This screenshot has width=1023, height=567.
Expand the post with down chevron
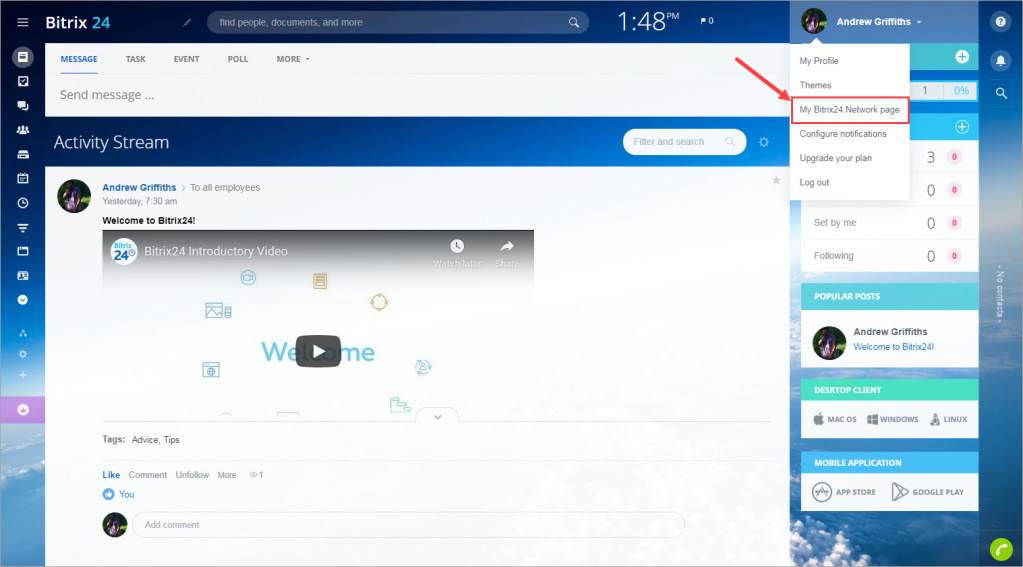click(x=437, y=416)
